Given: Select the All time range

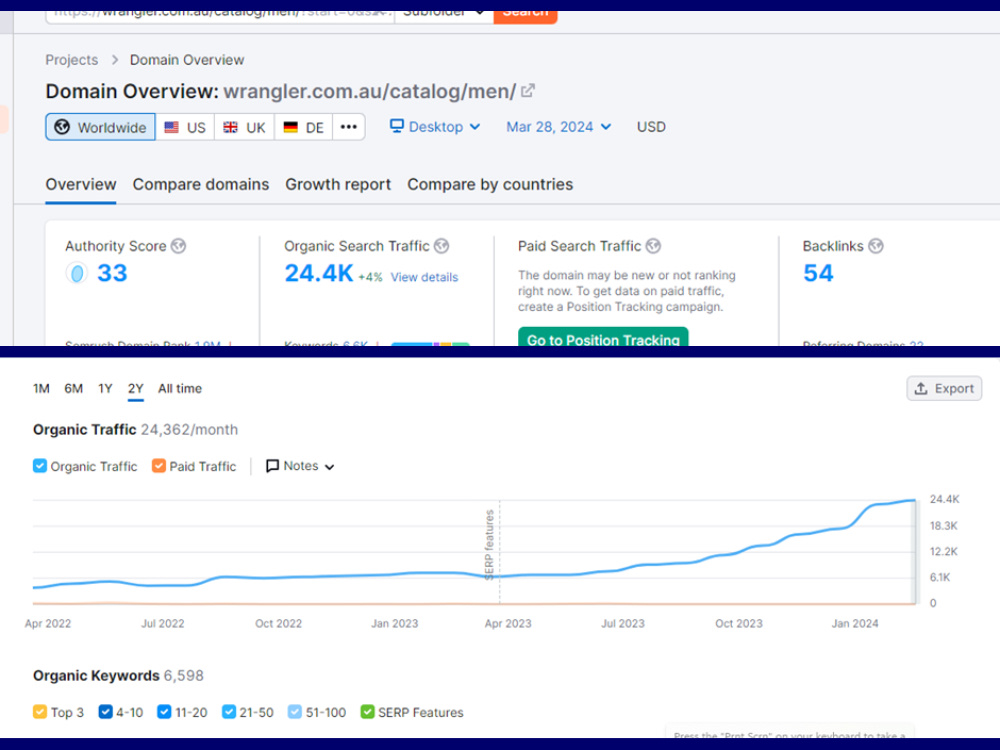Looking at the screenshot, I should pos(180,388).
